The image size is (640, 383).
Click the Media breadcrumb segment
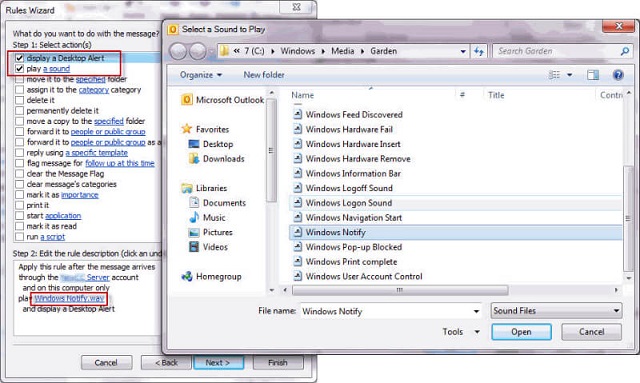click(342, 51)
